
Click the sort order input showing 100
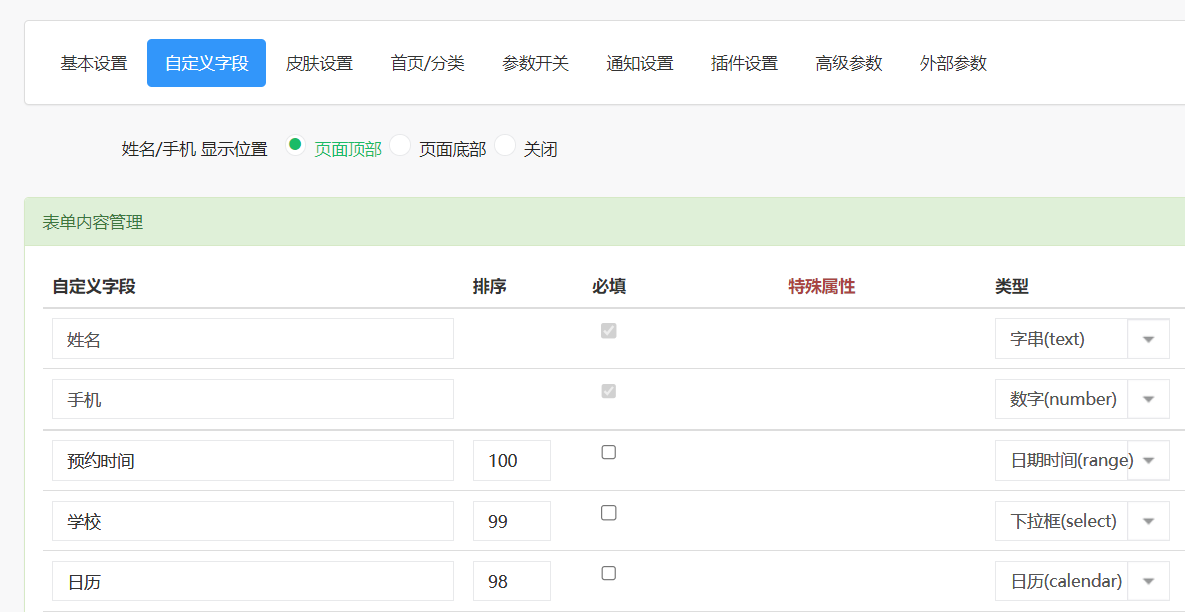point(511,460)
